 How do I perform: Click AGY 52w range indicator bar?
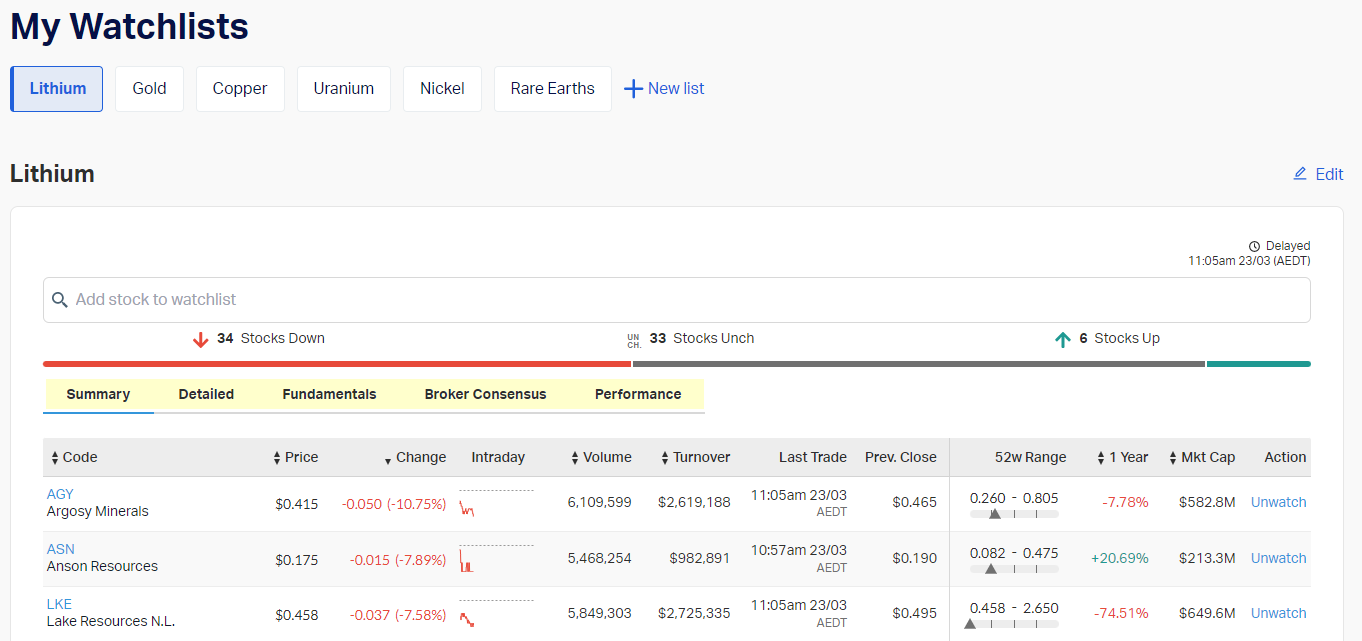[x=1014, y=514]
